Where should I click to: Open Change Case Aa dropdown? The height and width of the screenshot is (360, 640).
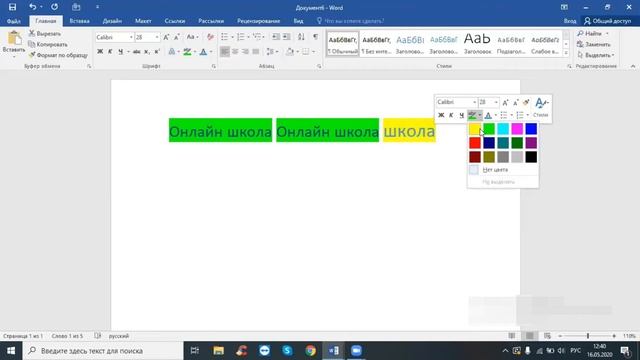(x=192, y=37)
